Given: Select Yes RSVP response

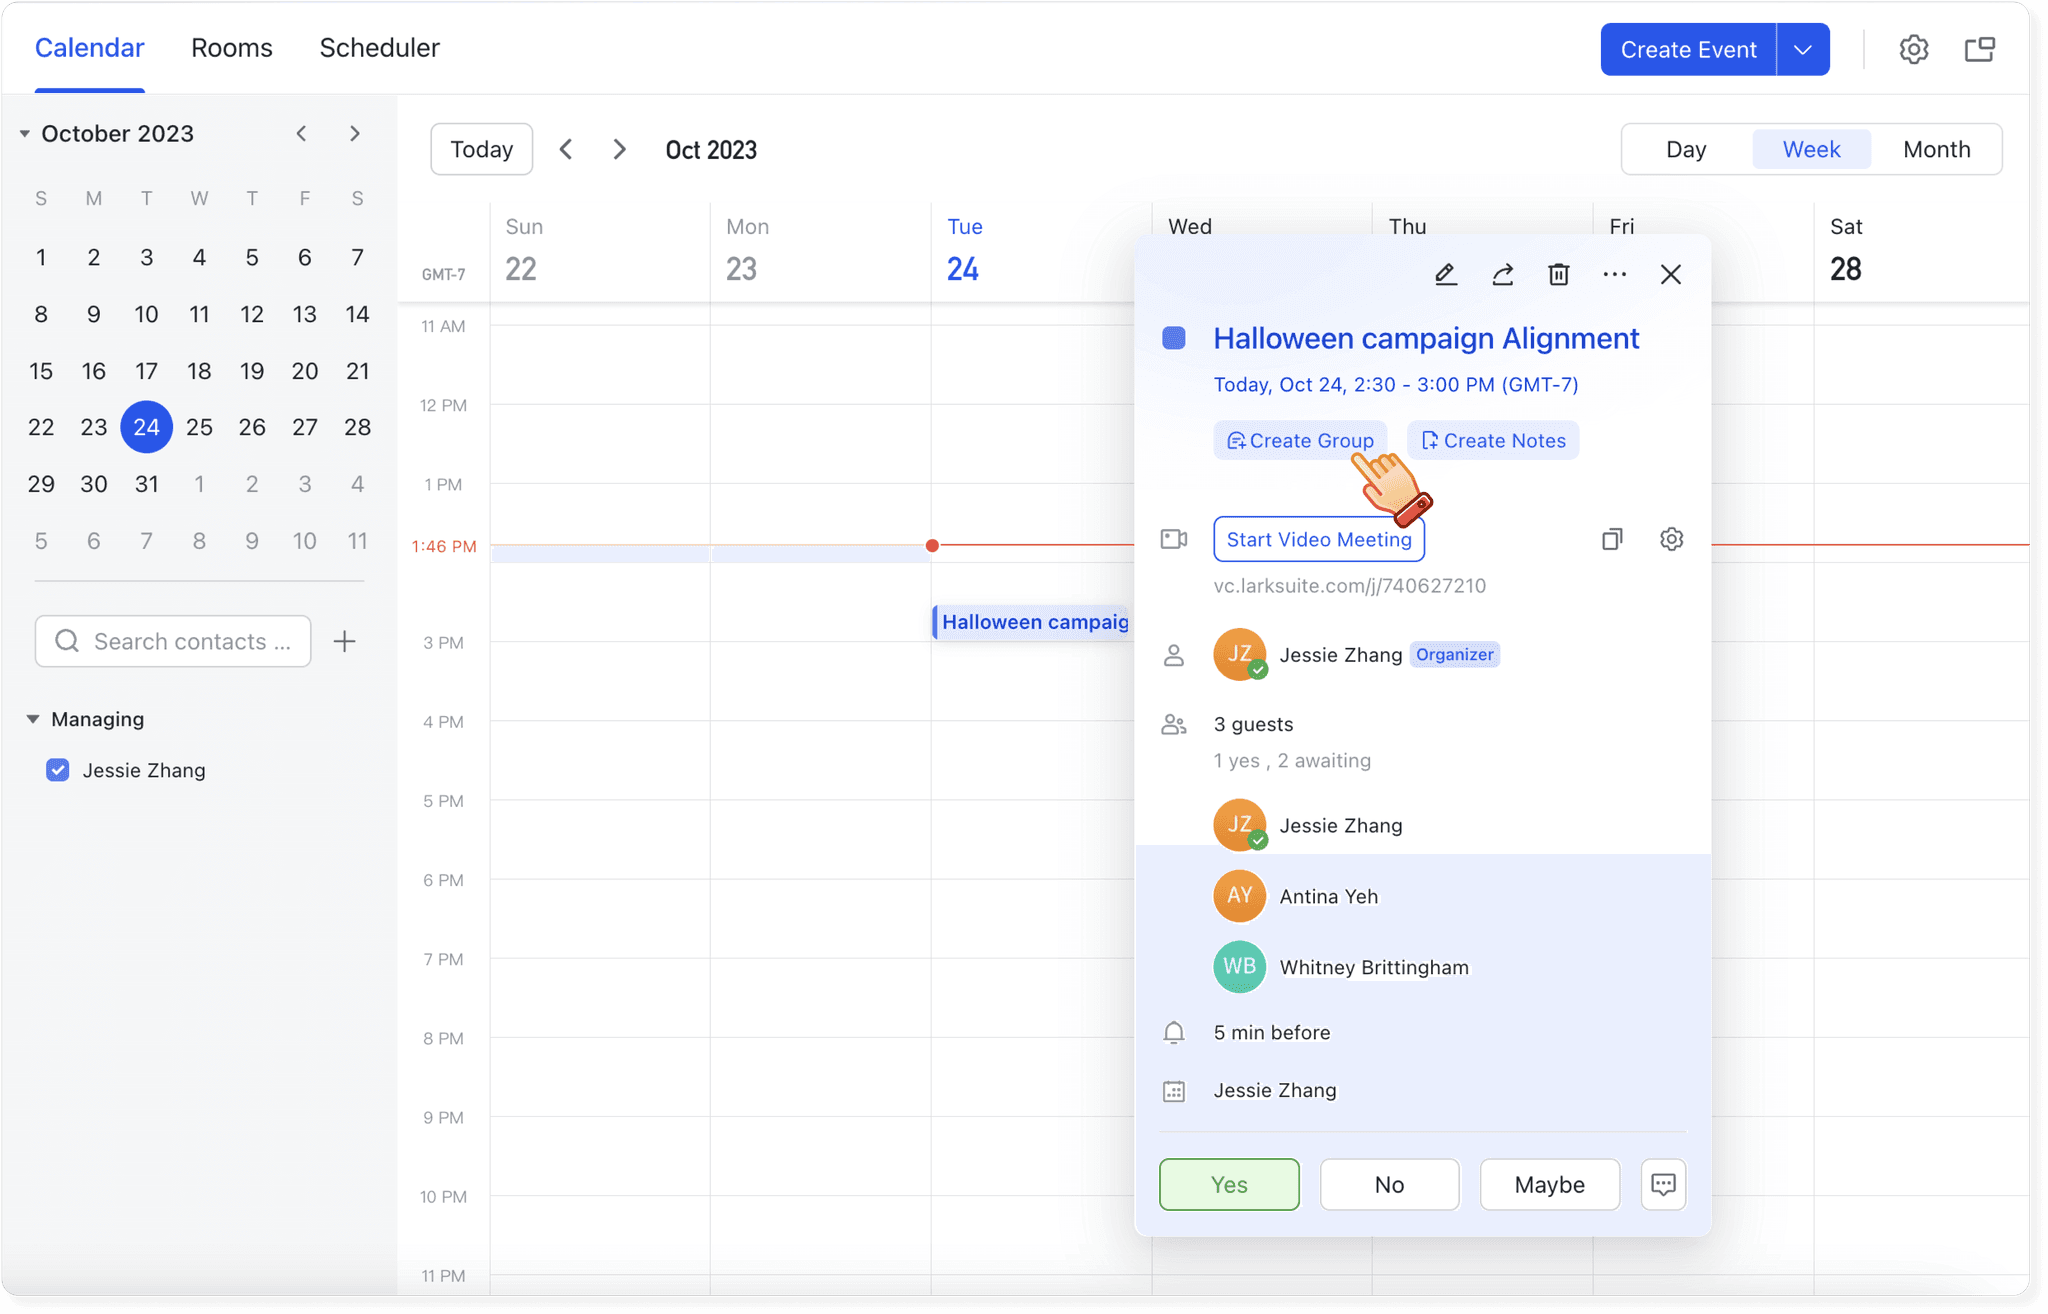Looking at the screenshot, I should tap(1229, 1184).
